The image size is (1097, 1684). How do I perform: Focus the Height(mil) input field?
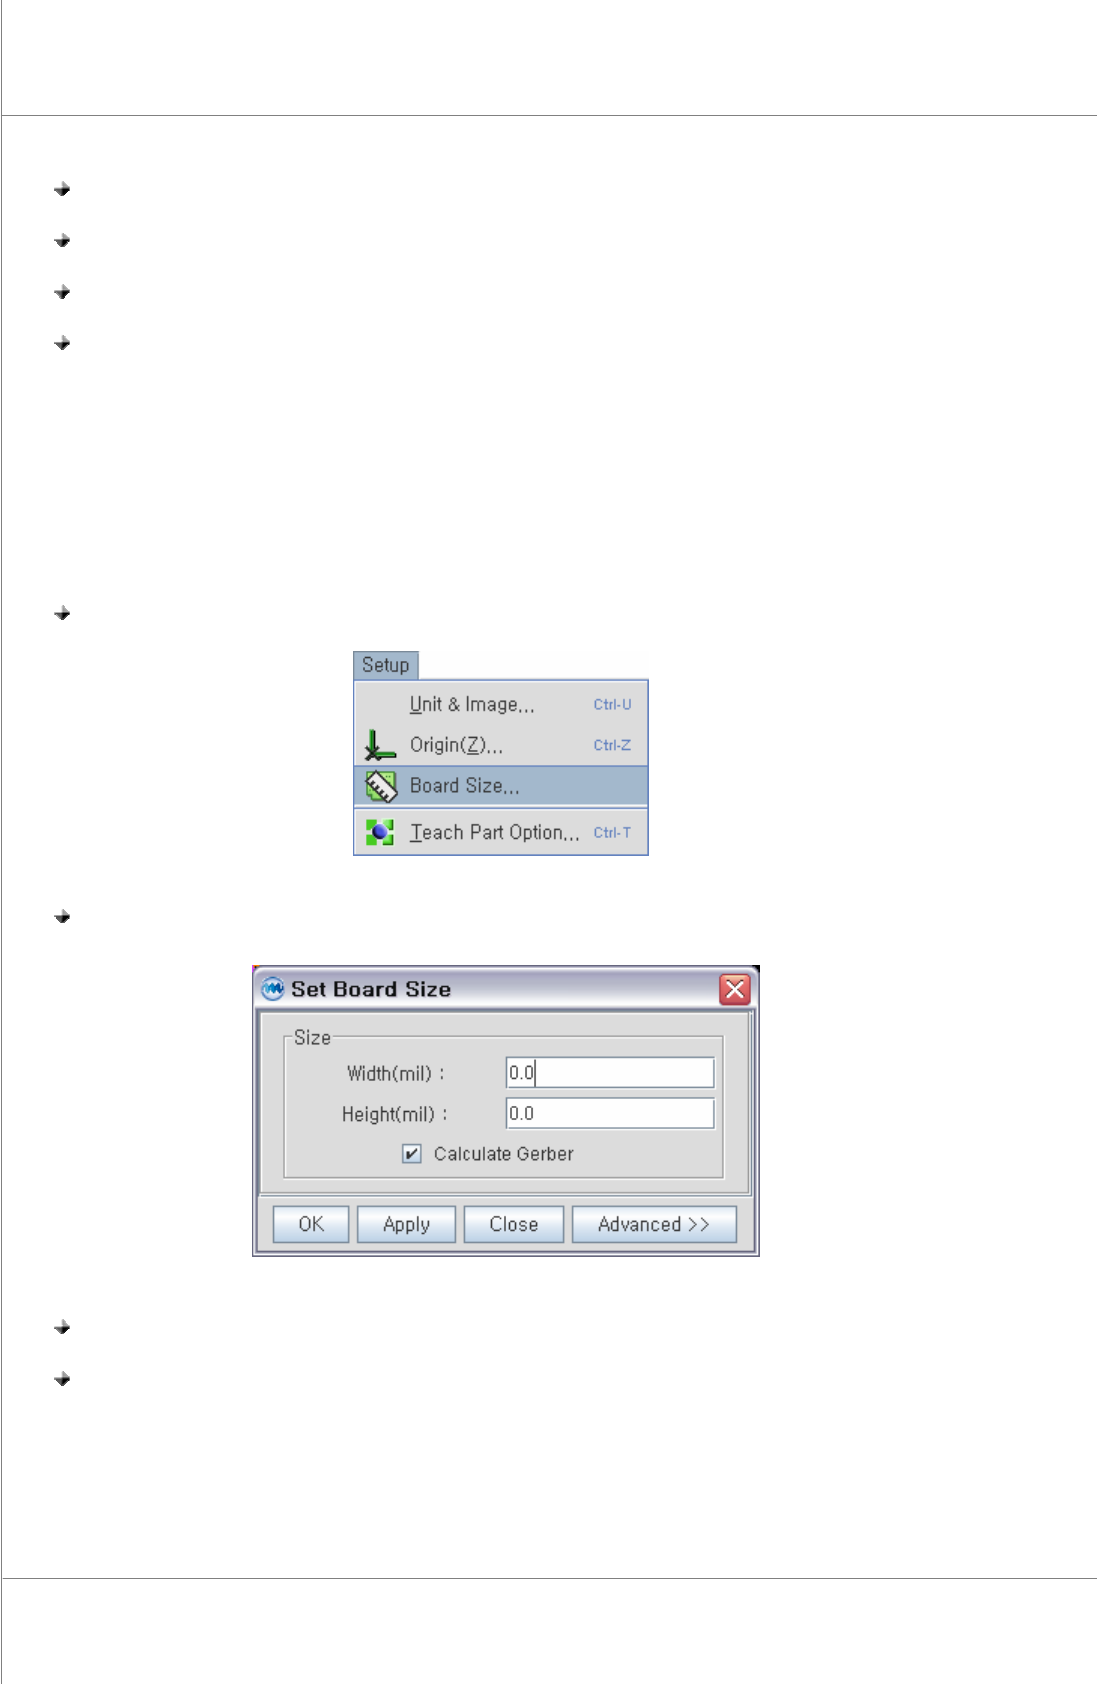point(610,1113)
